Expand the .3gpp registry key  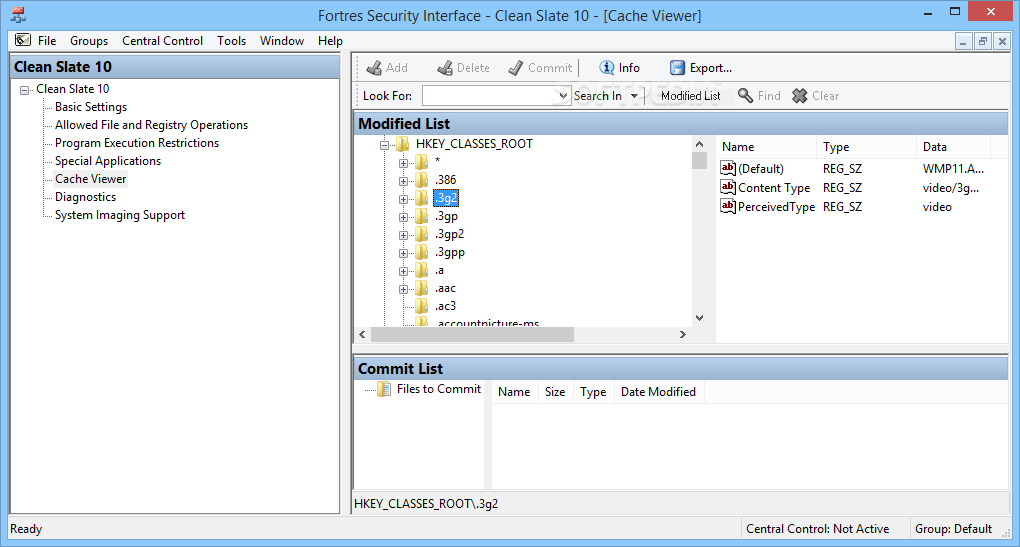[x=403, y=253]
